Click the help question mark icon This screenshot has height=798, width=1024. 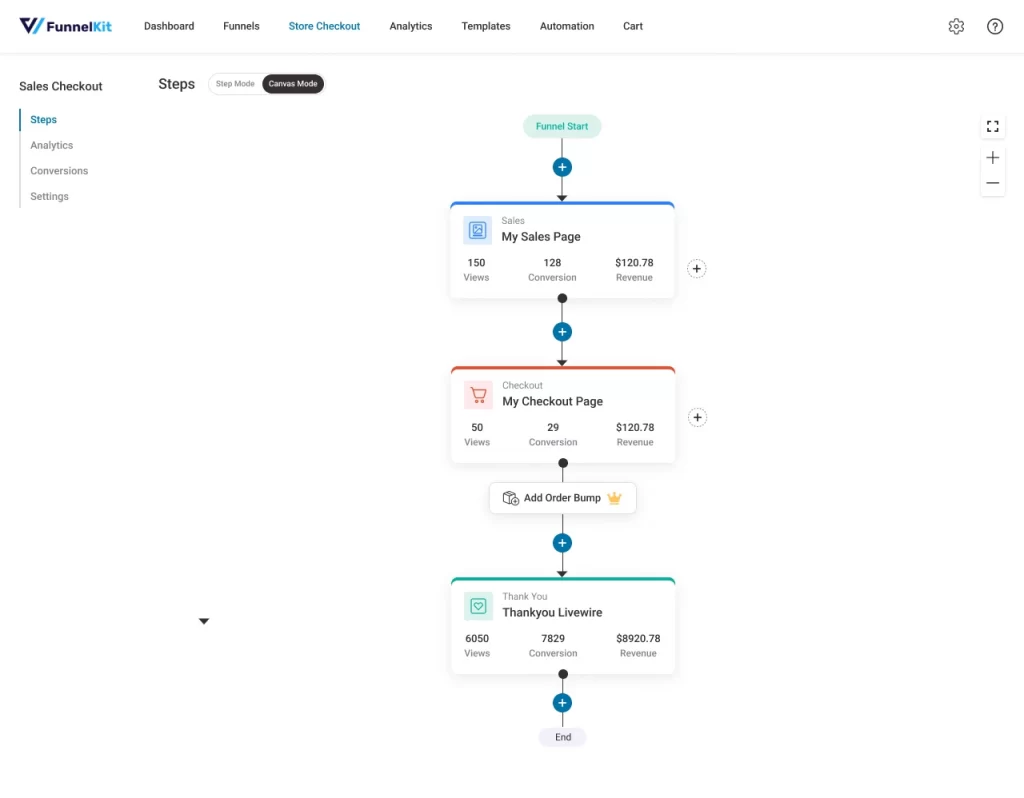(x=995, y=27)
